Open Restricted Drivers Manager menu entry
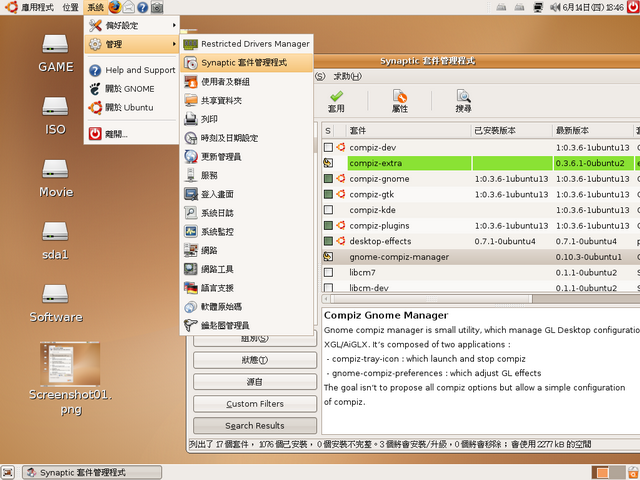Screen dimensions: 640x480 coord(247,44)
